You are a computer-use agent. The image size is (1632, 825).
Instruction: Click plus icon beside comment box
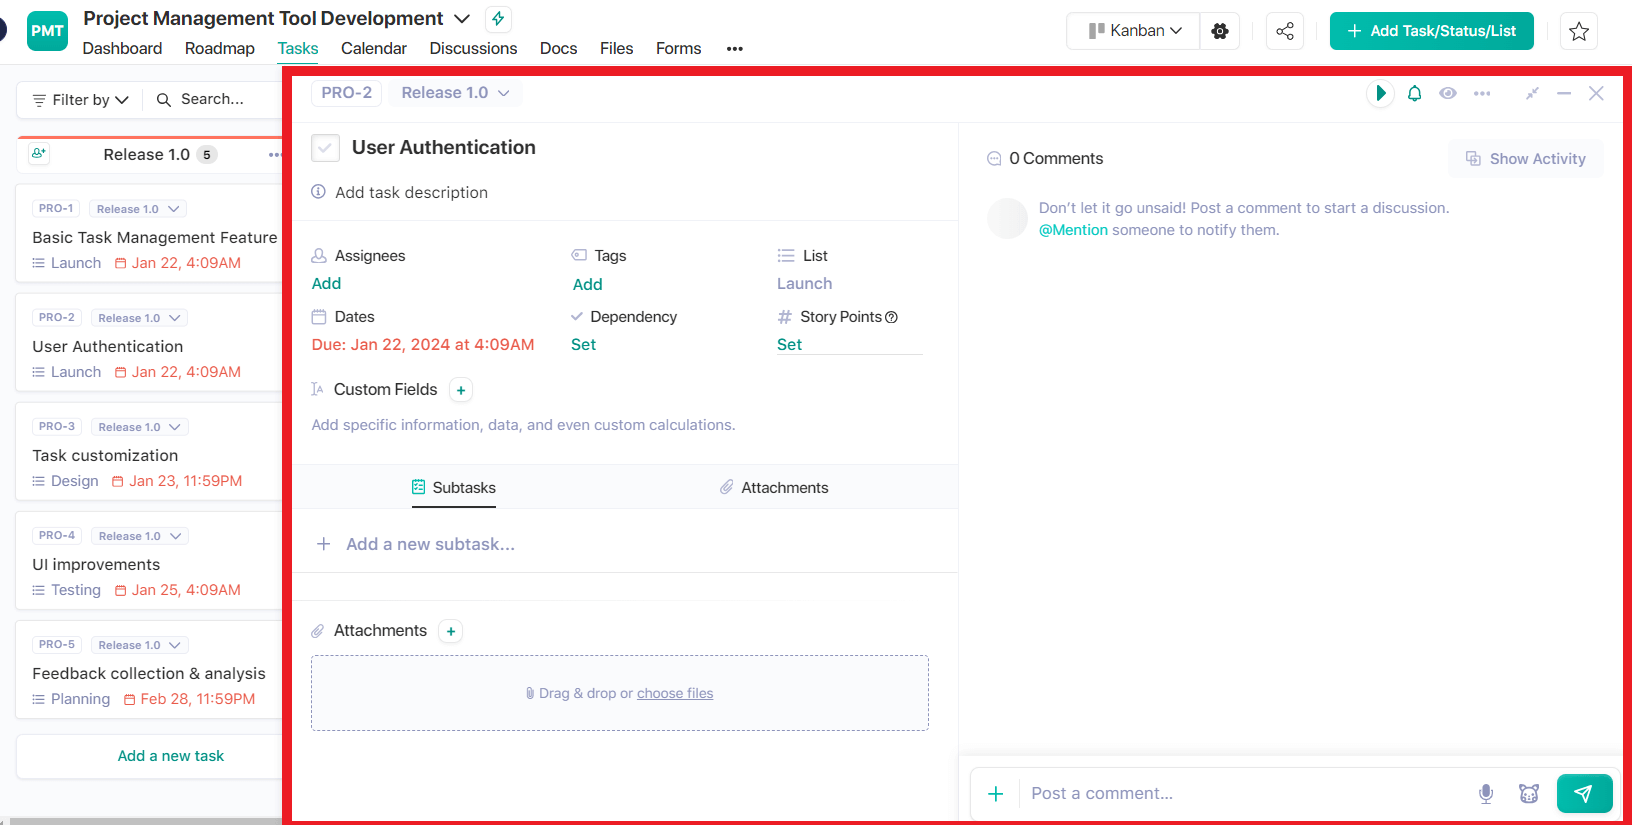pyautogui.click(x=996, y=794)
